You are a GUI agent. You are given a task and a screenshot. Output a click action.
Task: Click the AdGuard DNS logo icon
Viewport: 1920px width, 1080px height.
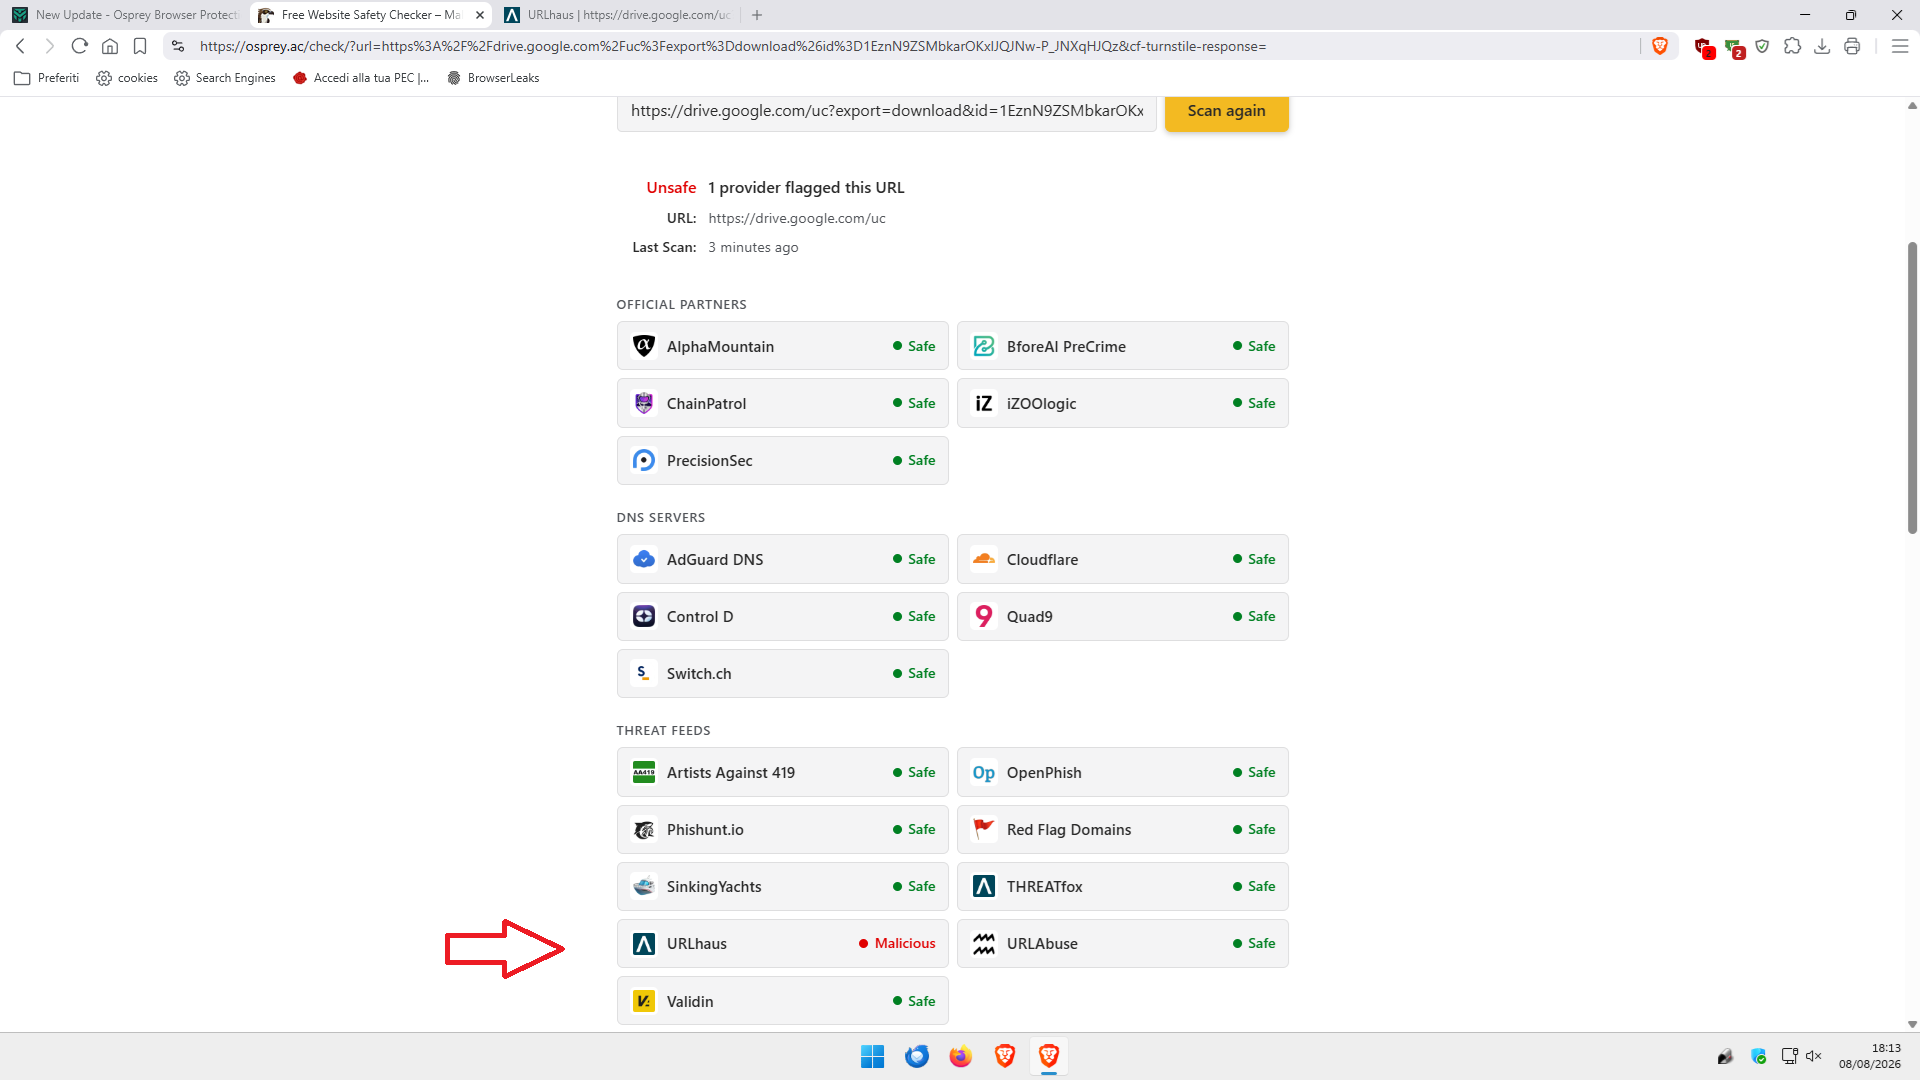pyautogui.click(x=644, y=559)
